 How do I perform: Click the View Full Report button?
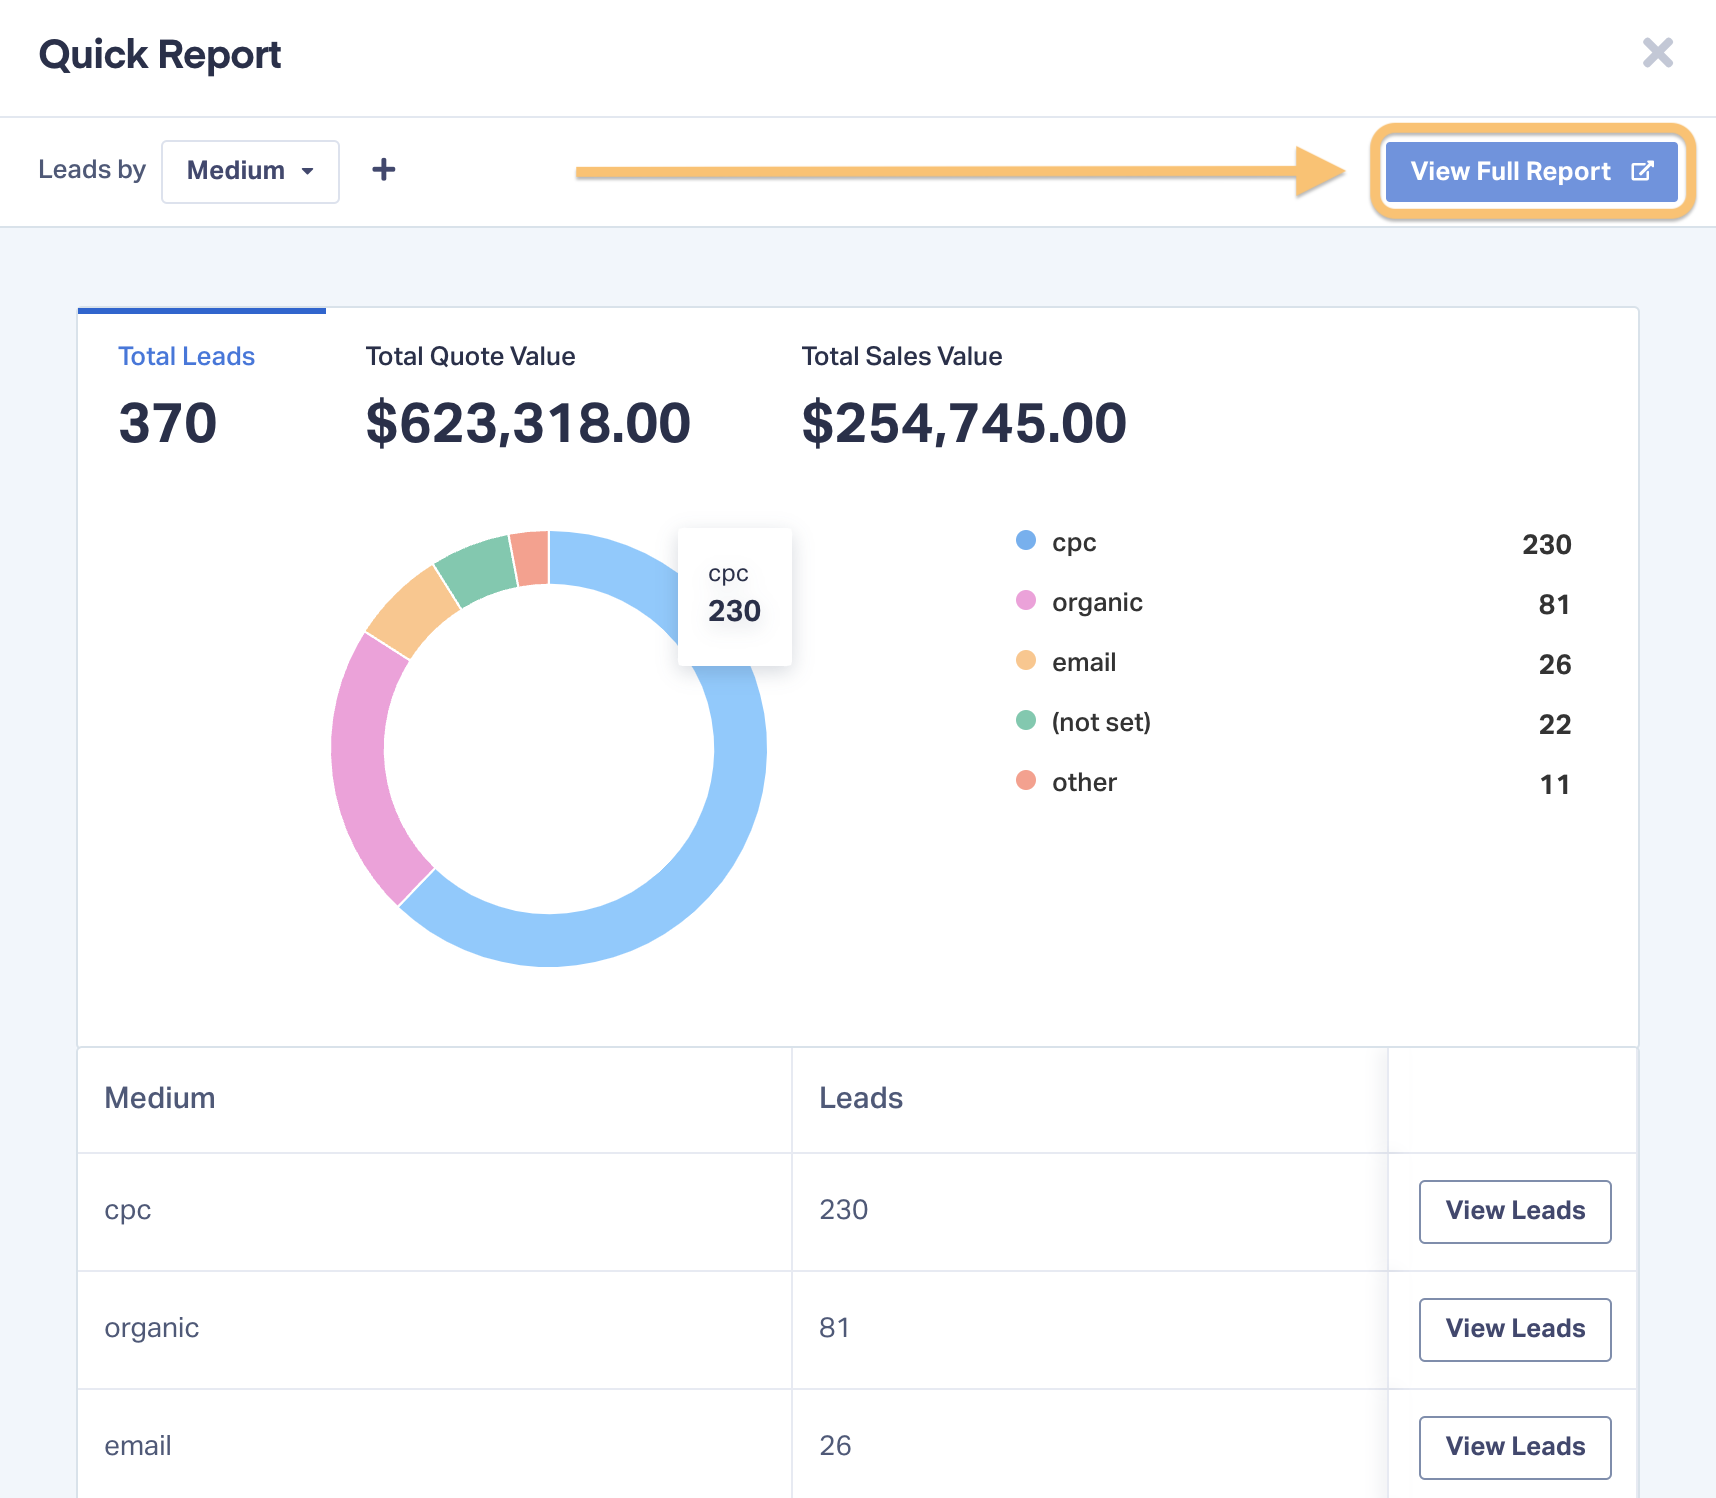pos(1531,172)
